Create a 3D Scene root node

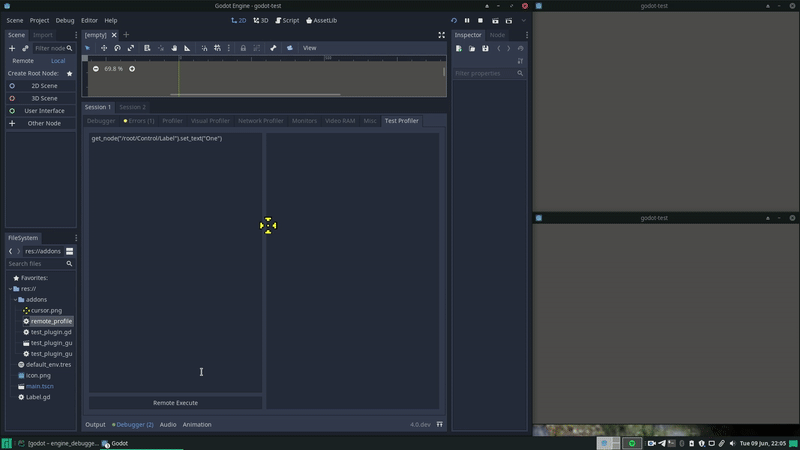[x=41, y=98]
